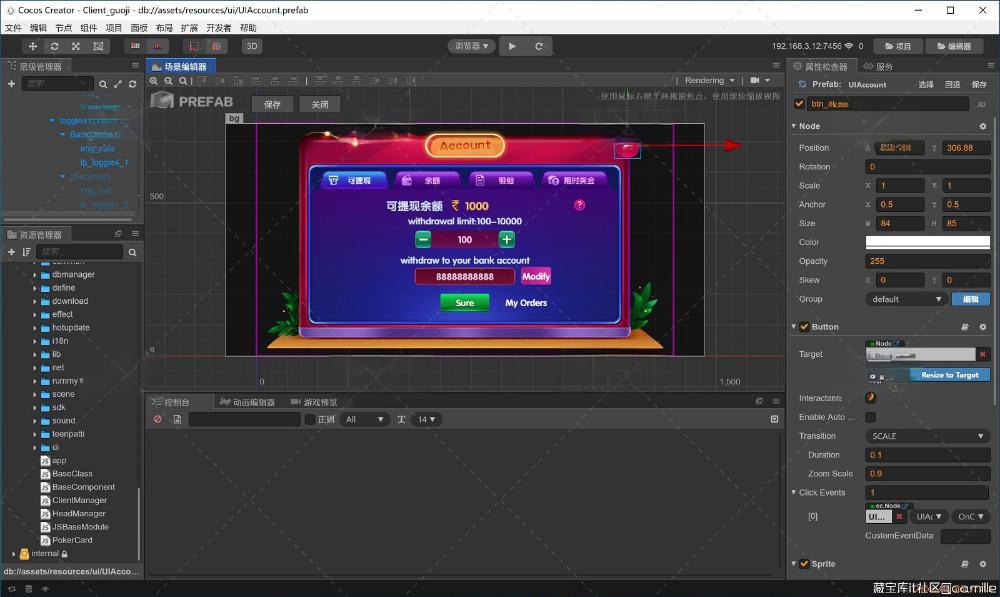The width and height of the screenshot is (1000, 597).
Task: Open the 文件 menu
Action: [13, 28]
